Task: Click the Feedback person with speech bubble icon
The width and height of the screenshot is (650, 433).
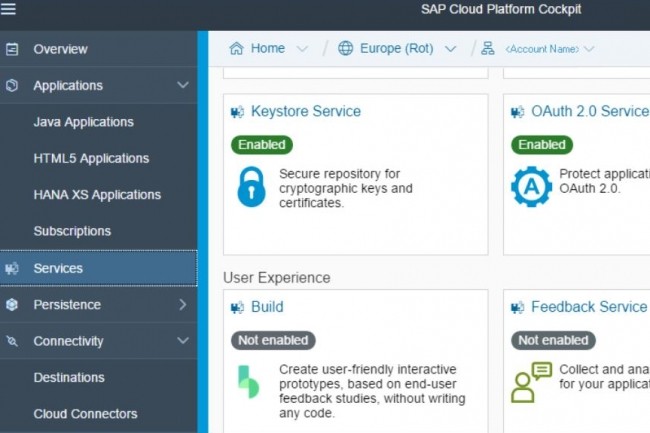Action: tap(531, 382)
